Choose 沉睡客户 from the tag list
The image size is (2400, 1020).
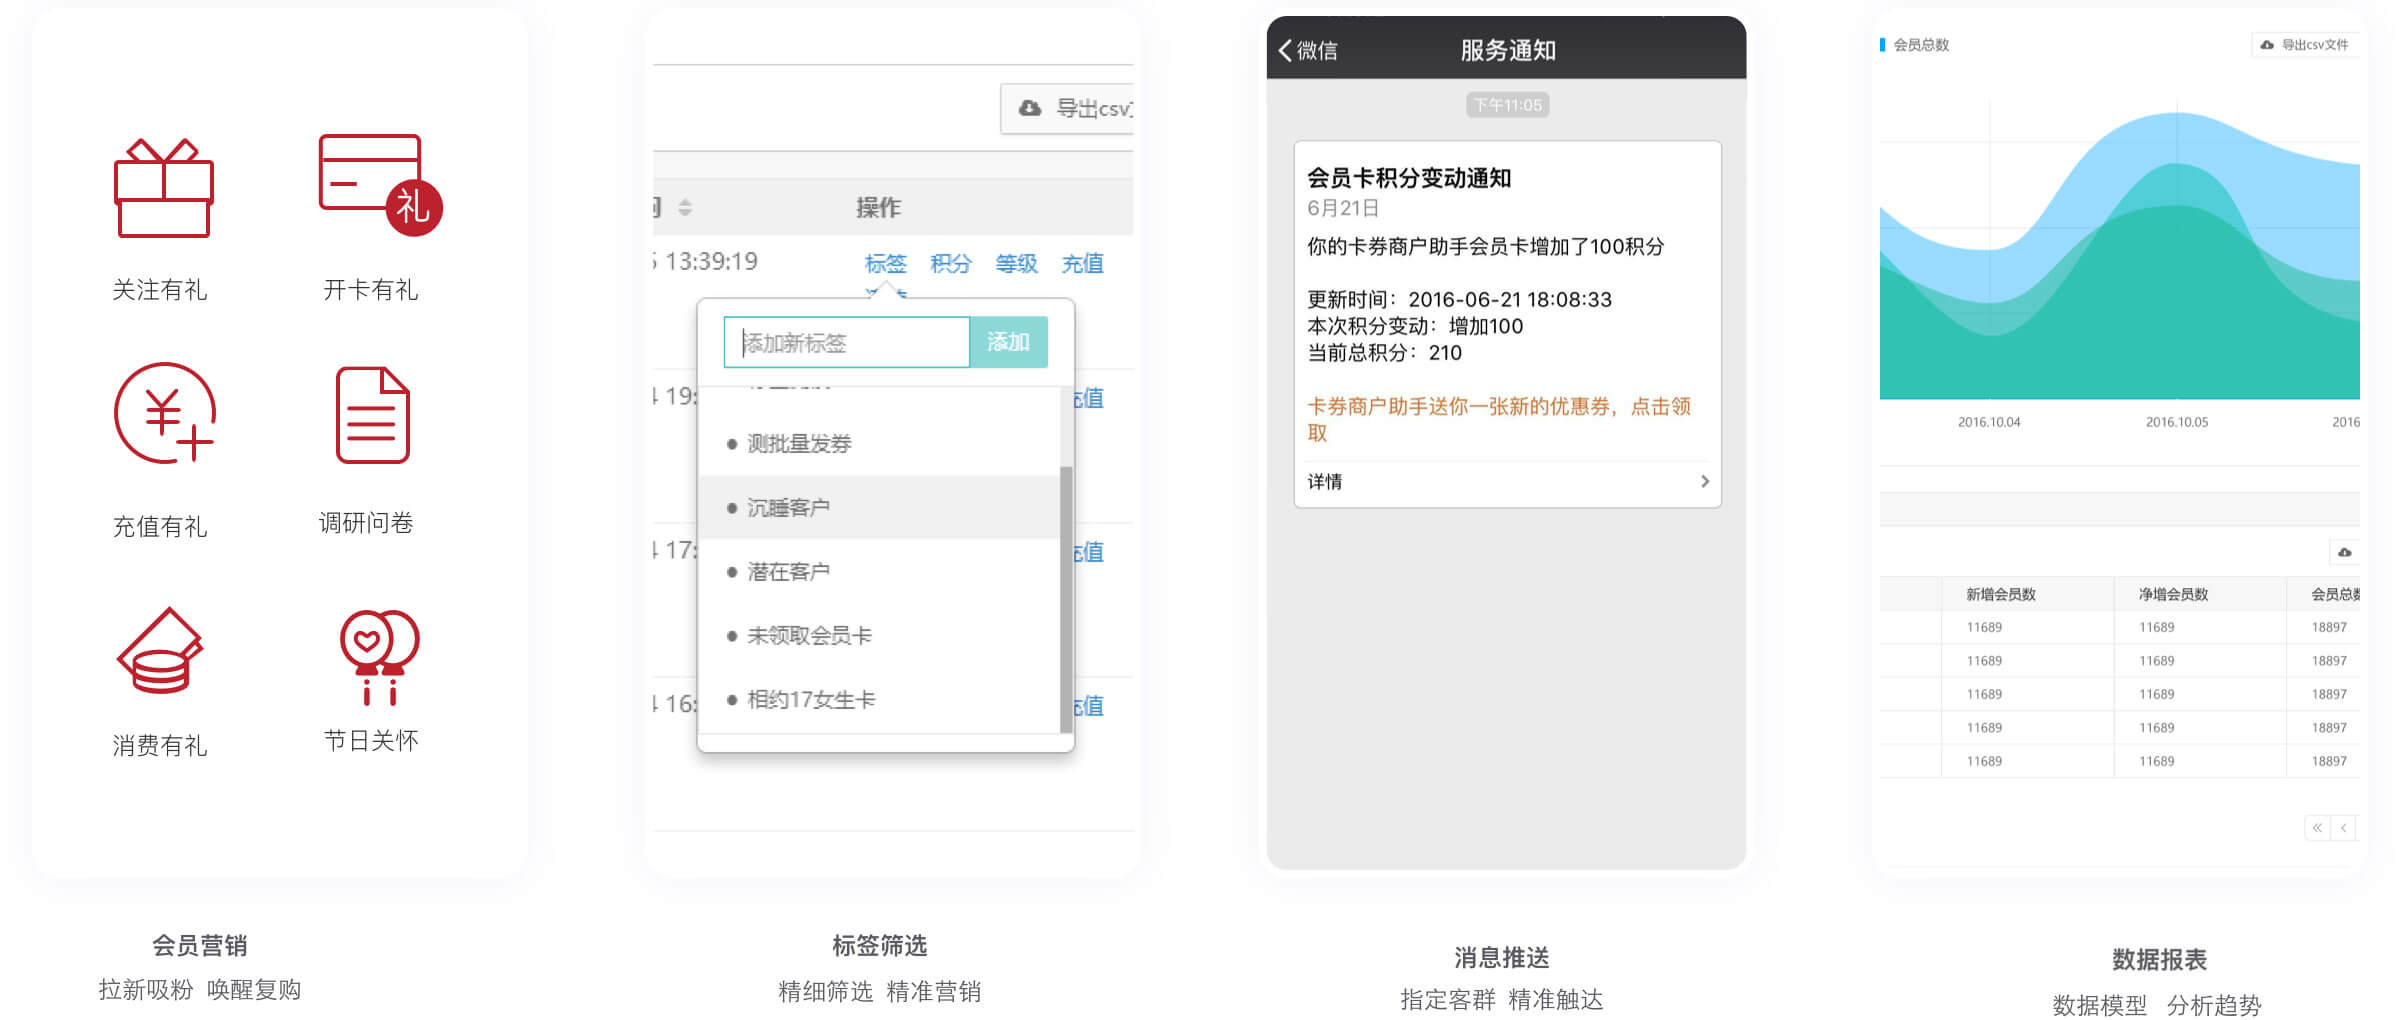(788, 508)
